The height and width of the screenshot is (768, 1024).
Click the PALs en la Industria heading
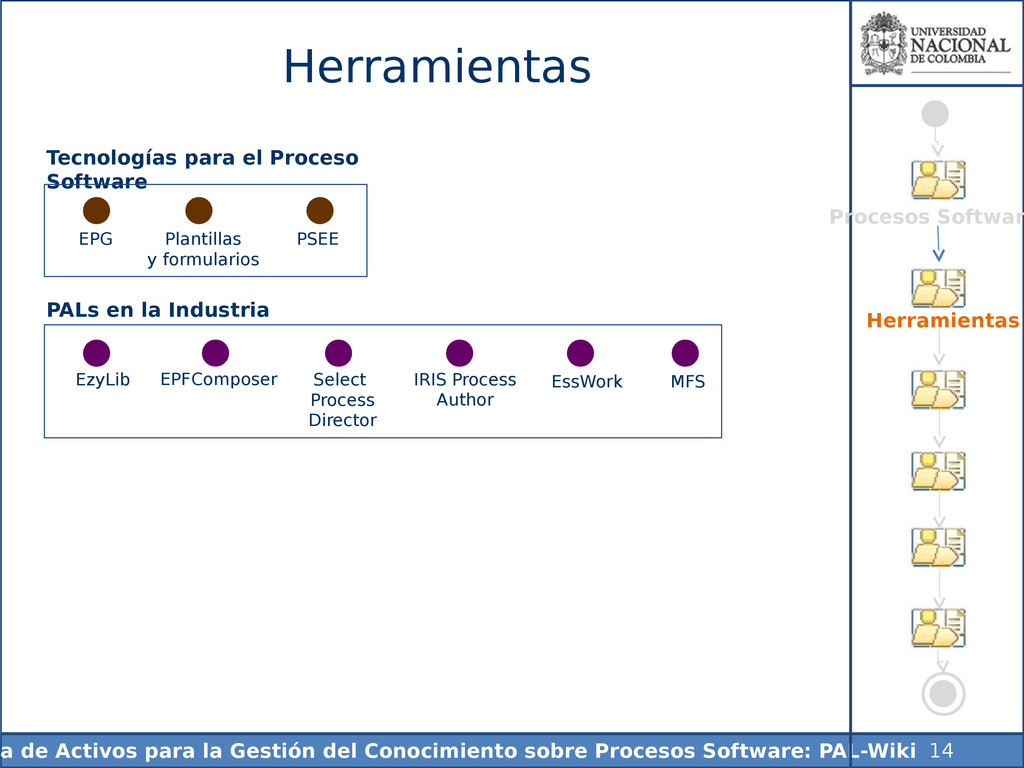pyautogui.click(x=157, y=310)
